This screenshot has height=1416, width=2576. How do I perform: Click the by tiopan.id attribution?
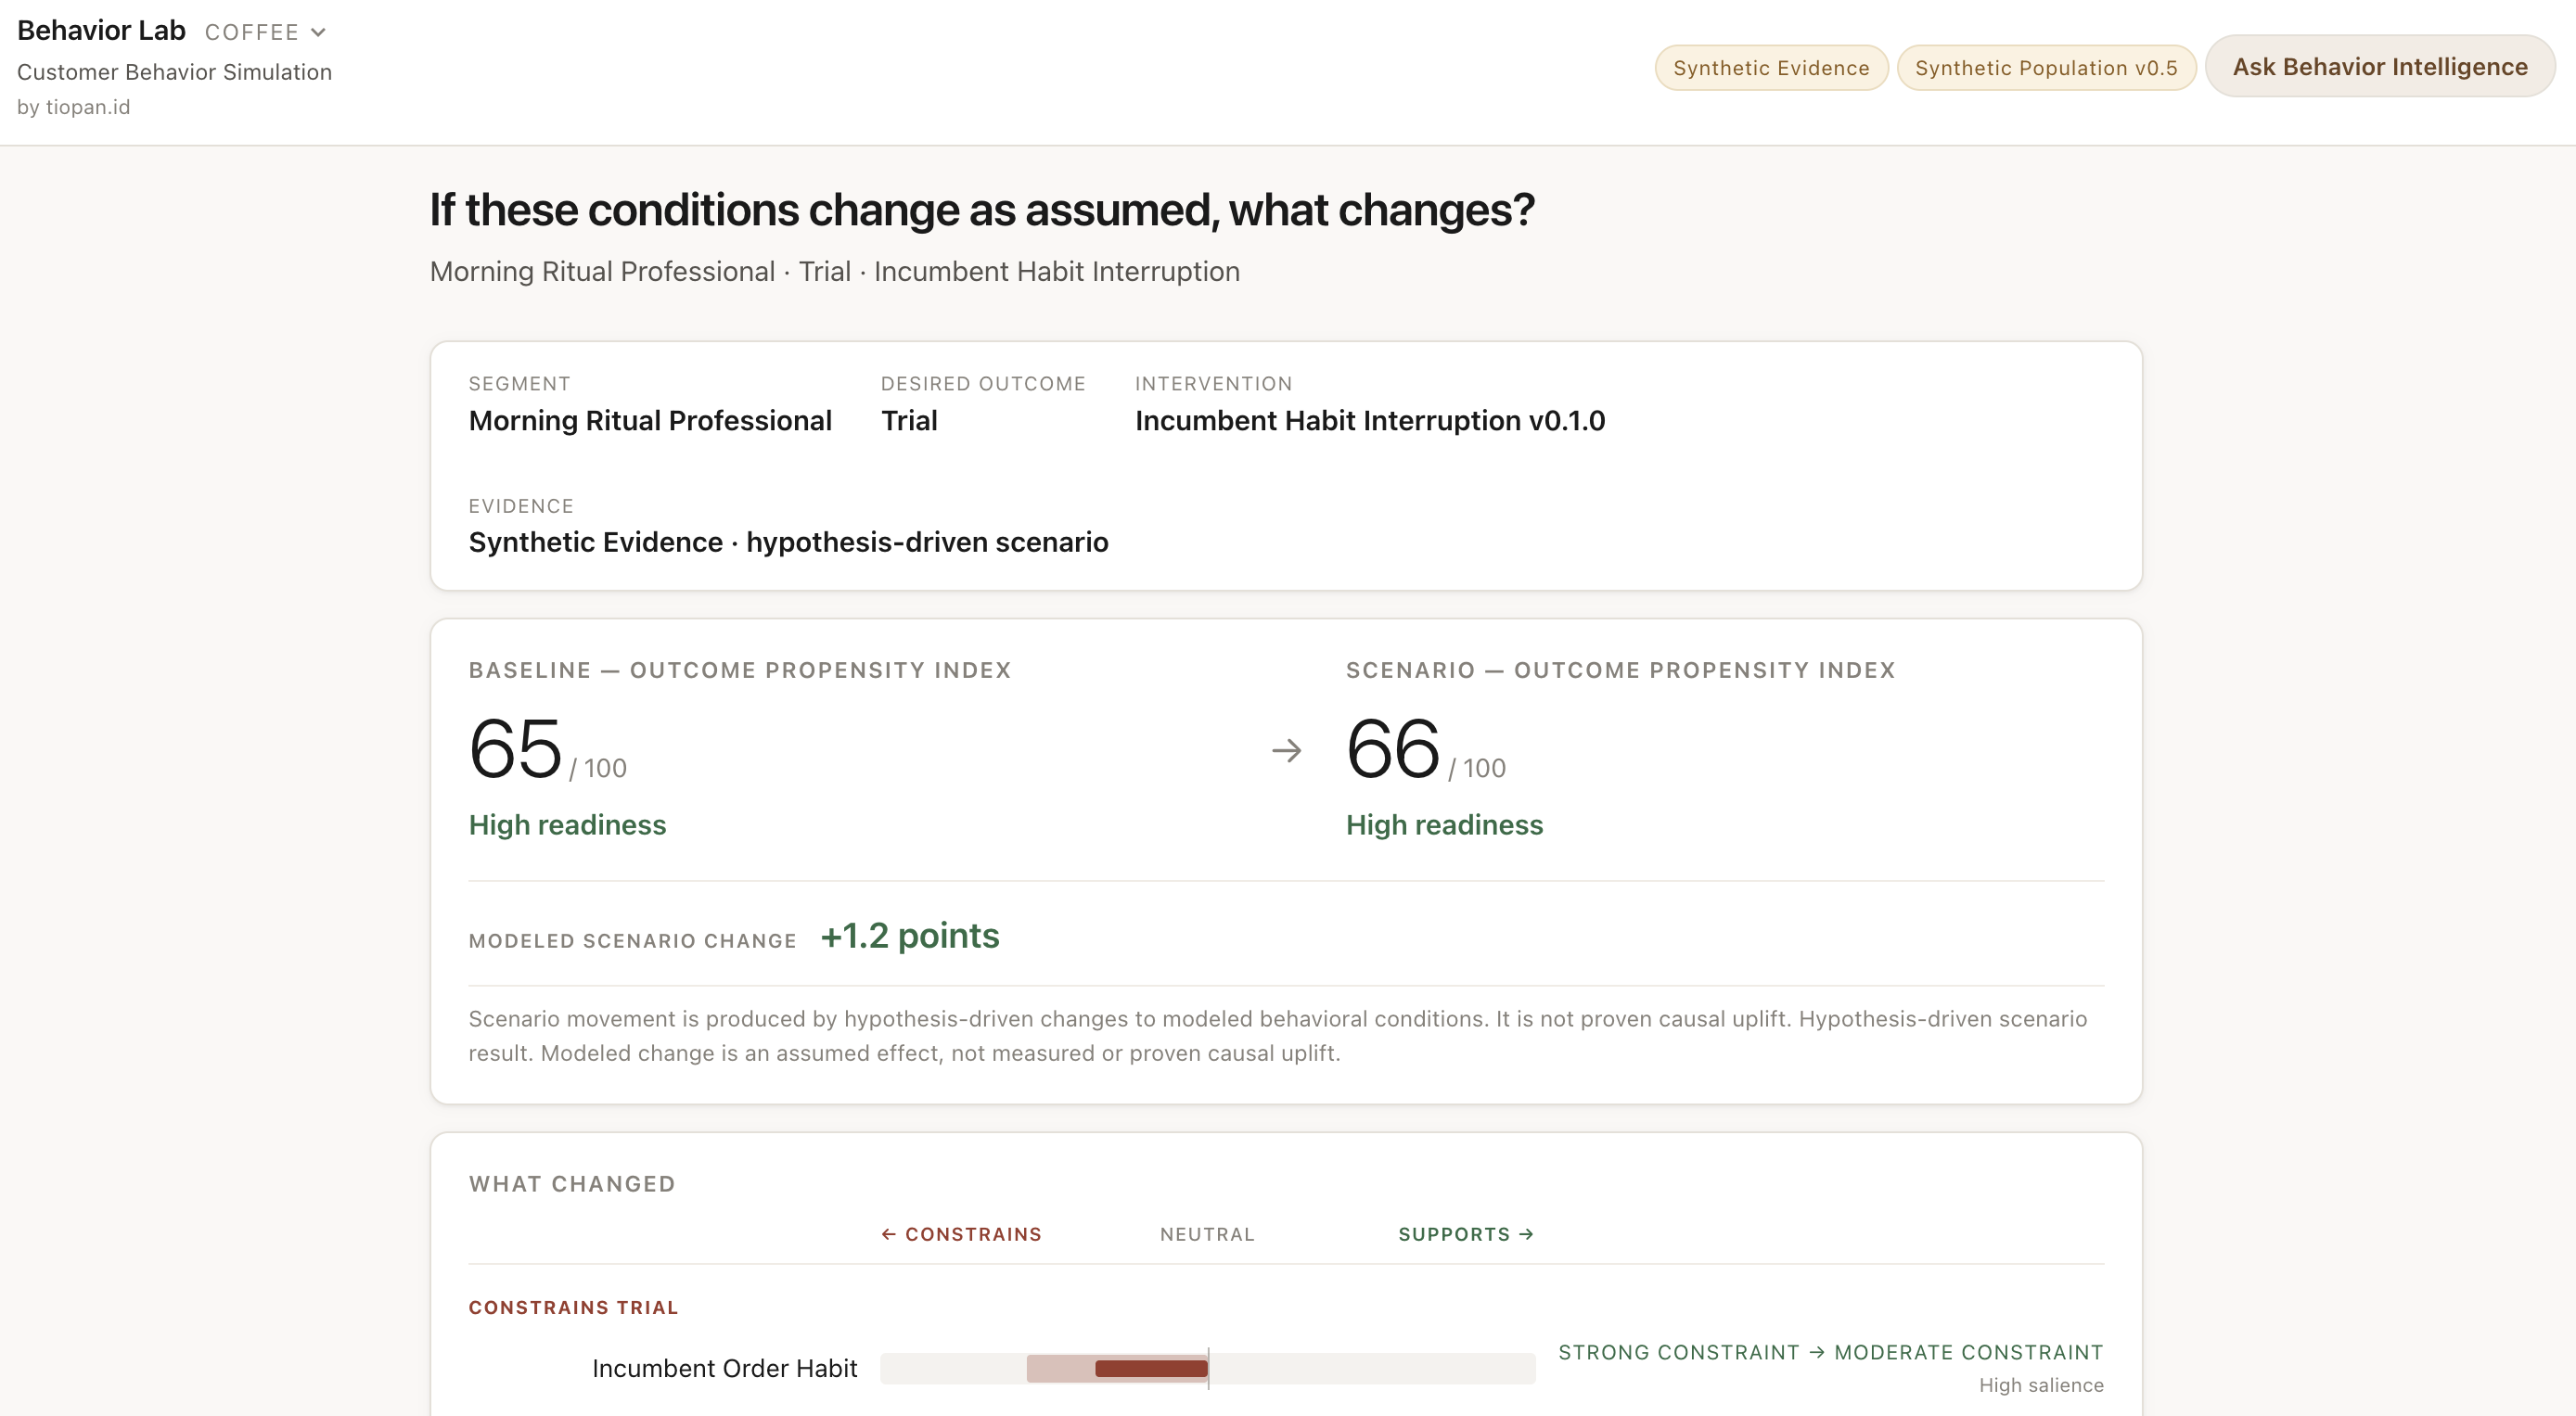[74, 107]
